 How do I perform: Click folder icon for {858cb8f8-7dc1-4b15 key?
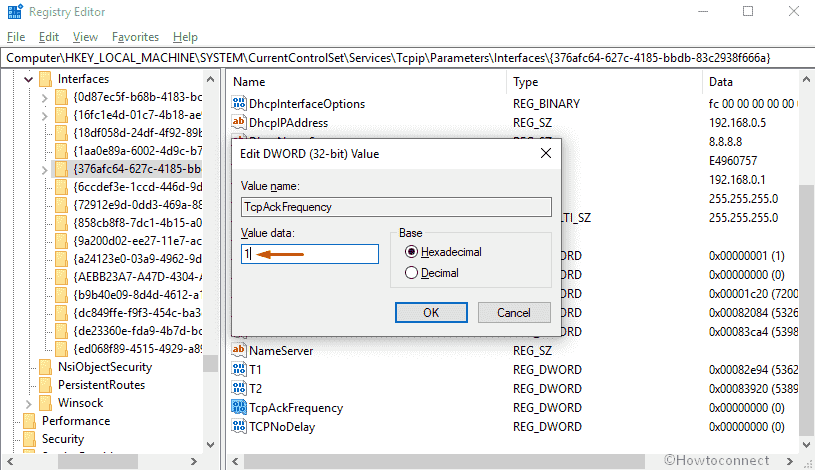[61, 223]
